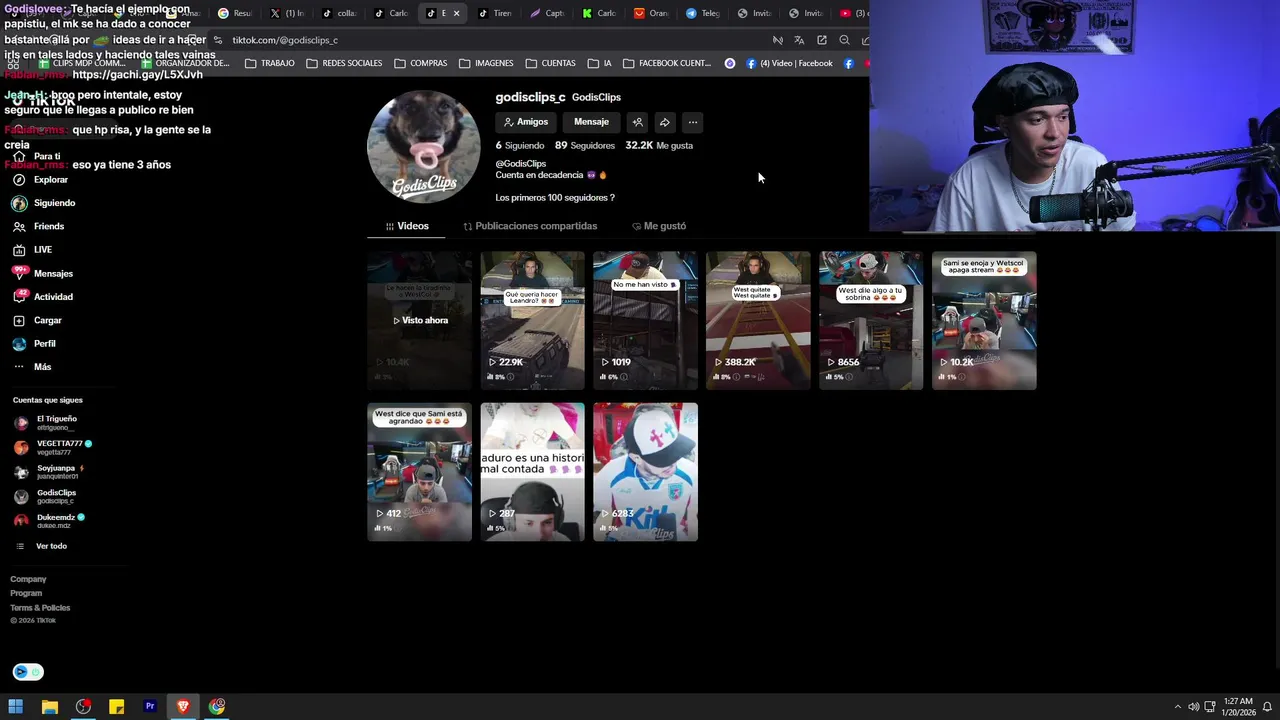The height and width of the screenshot is (720, 1280).
Task: Expand Company footer section
Action: 28,579
